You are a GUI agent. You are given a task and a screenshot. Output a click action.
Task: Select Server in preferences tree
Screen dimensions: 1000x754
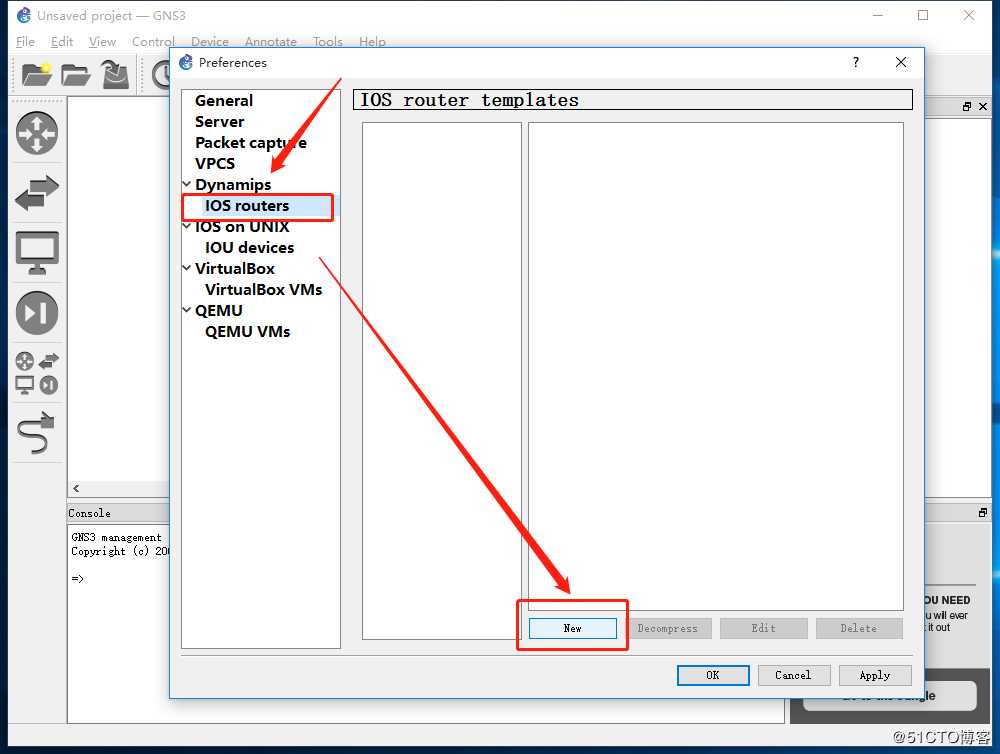click(219, 122)
